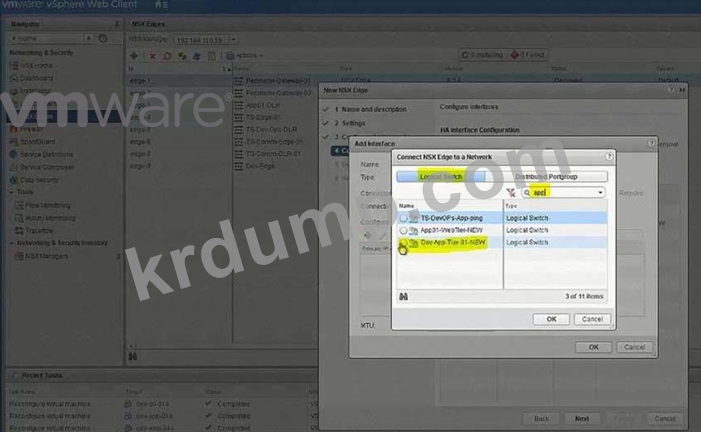Screen dimensions: 701x432
Task: Click Navigator history clock icon
Action: point(103,38)
